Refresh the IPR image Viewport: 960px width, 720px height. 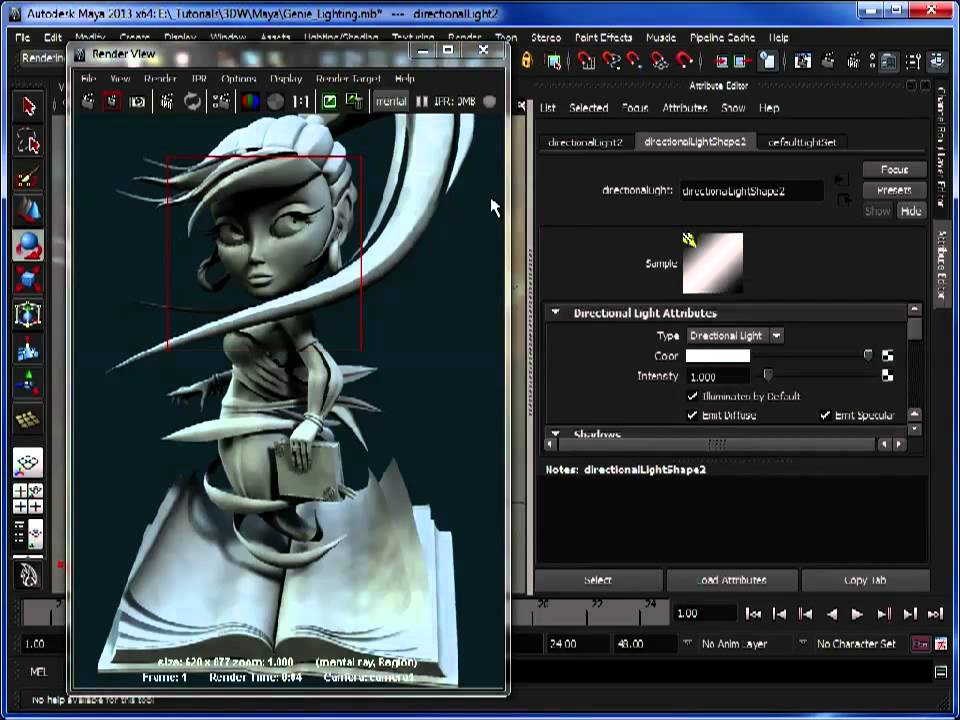click(x=192, y=102)
